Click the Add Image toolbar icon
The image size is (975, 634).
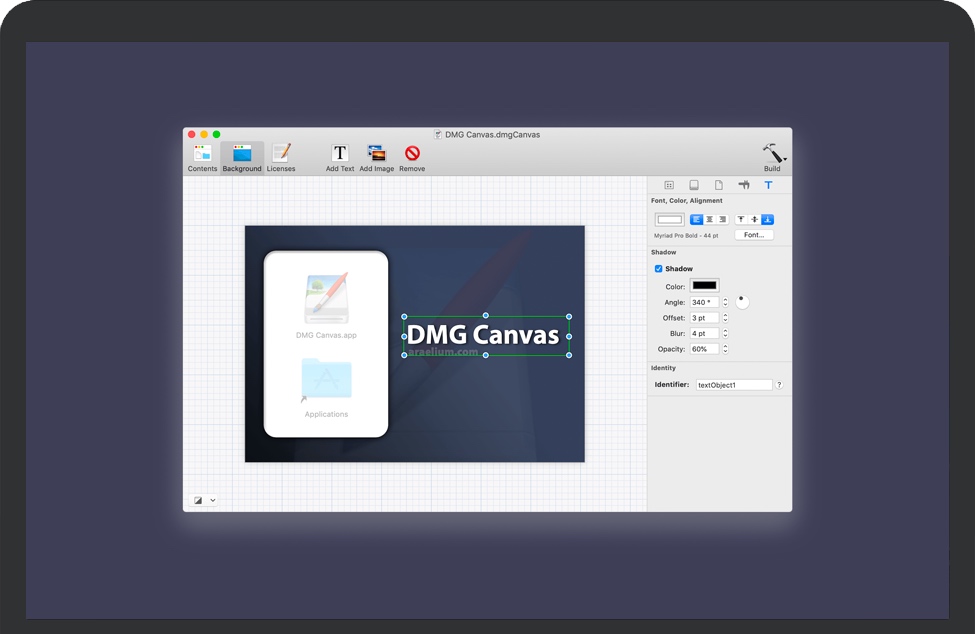376,154
